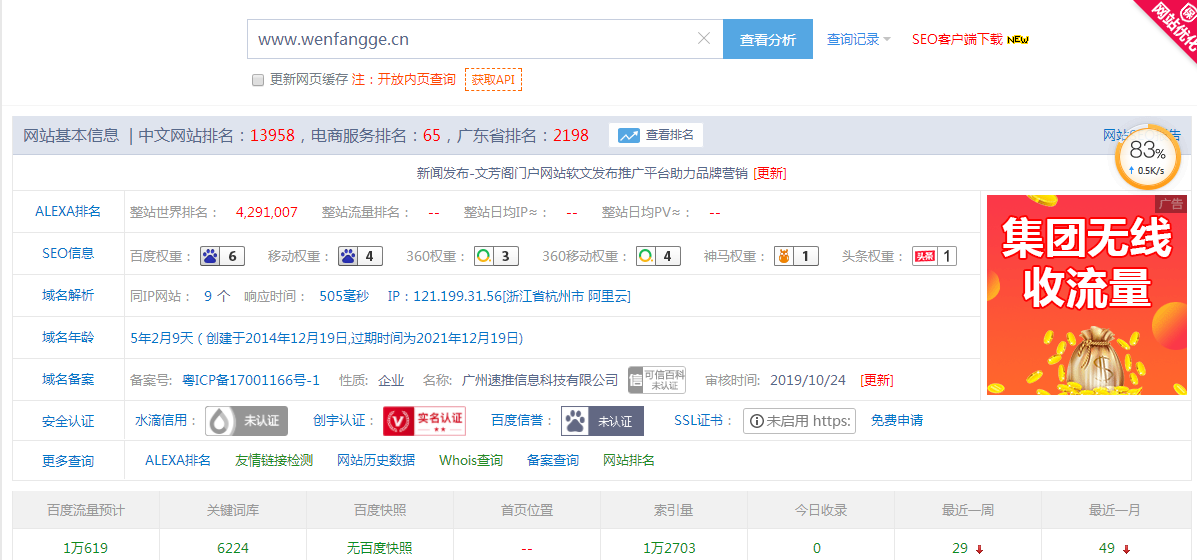Image resolution: width=1197 pixels, height=560 pixels.
Task: Open the ALEXA排名 link under 更多查询
Action: (178, 460)
